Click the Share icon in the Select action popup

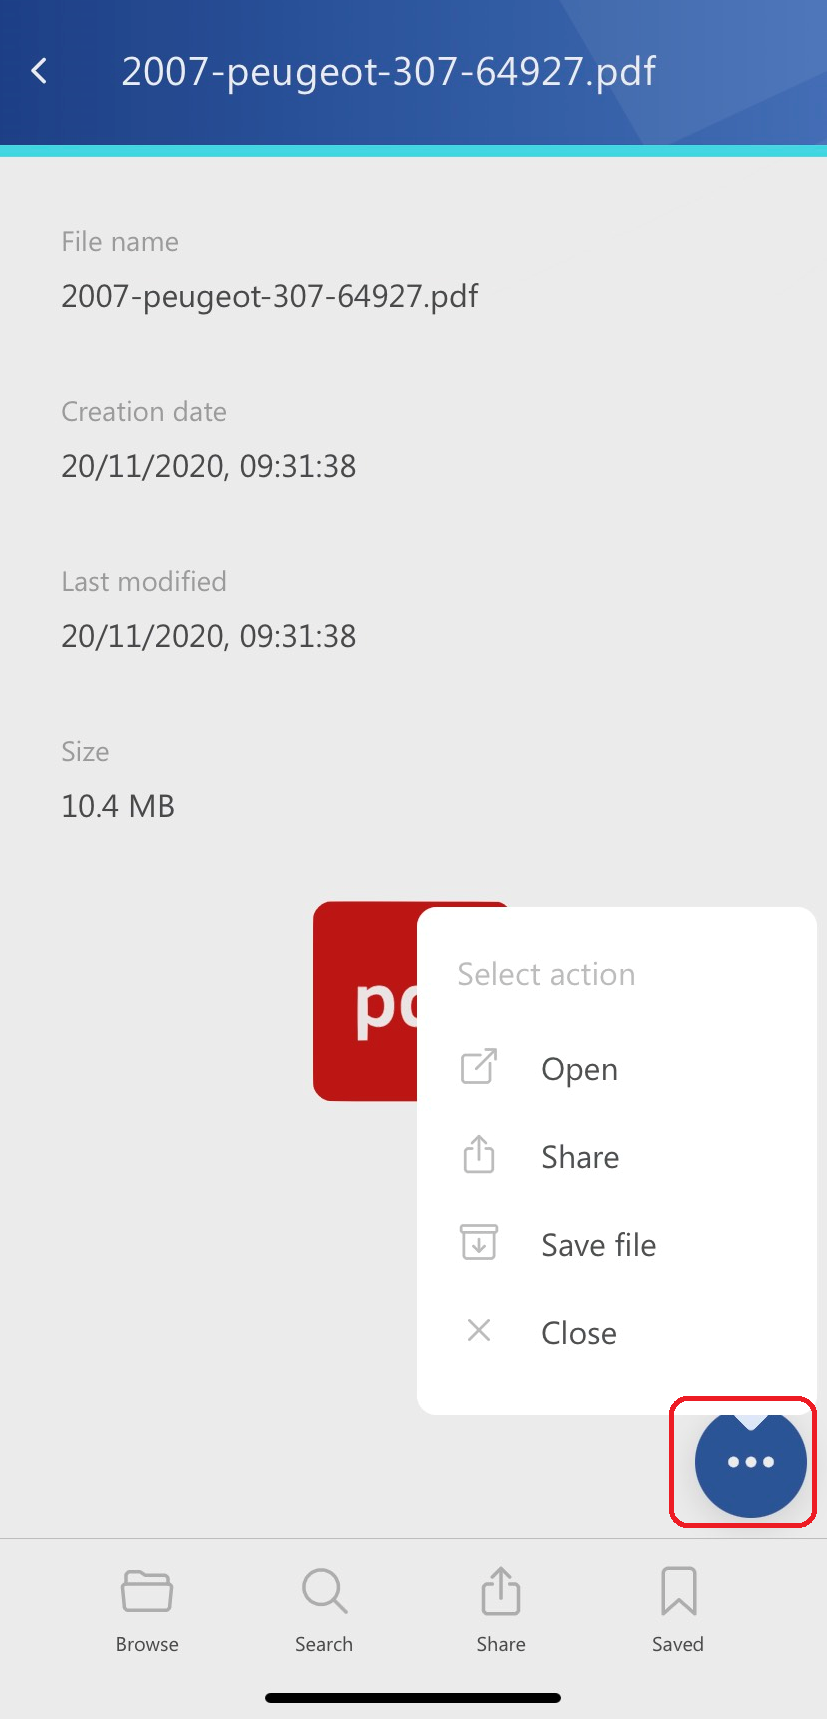click(479, 1155)
